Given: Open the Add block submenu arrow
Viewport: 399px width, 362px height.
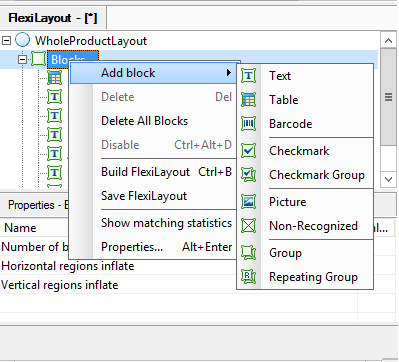Looking at the screenshot, I should pos(229,73).
